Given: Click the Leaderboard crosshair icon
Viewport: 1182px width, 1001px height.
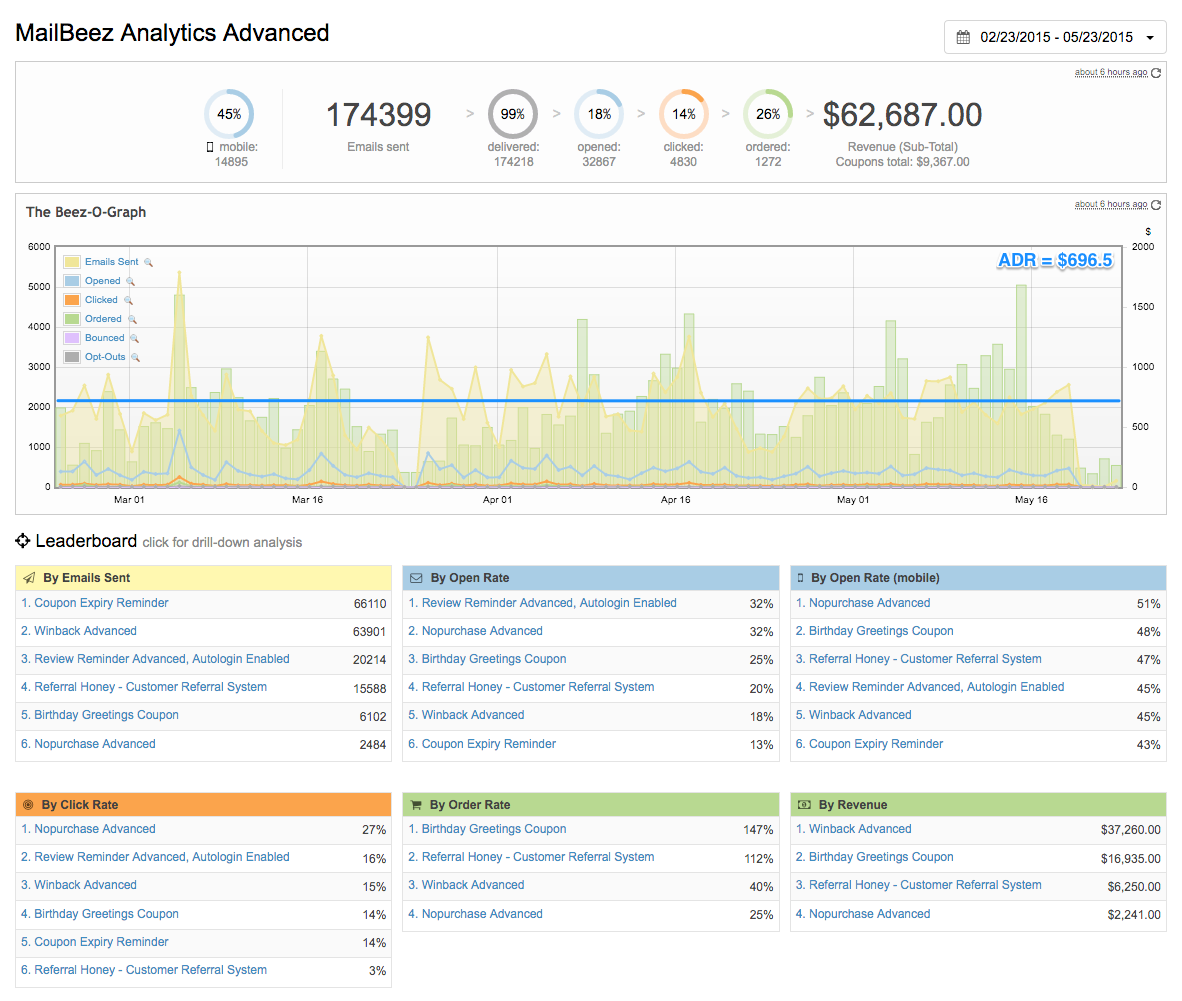Looking at the screenshot, I should coord(23,540).
